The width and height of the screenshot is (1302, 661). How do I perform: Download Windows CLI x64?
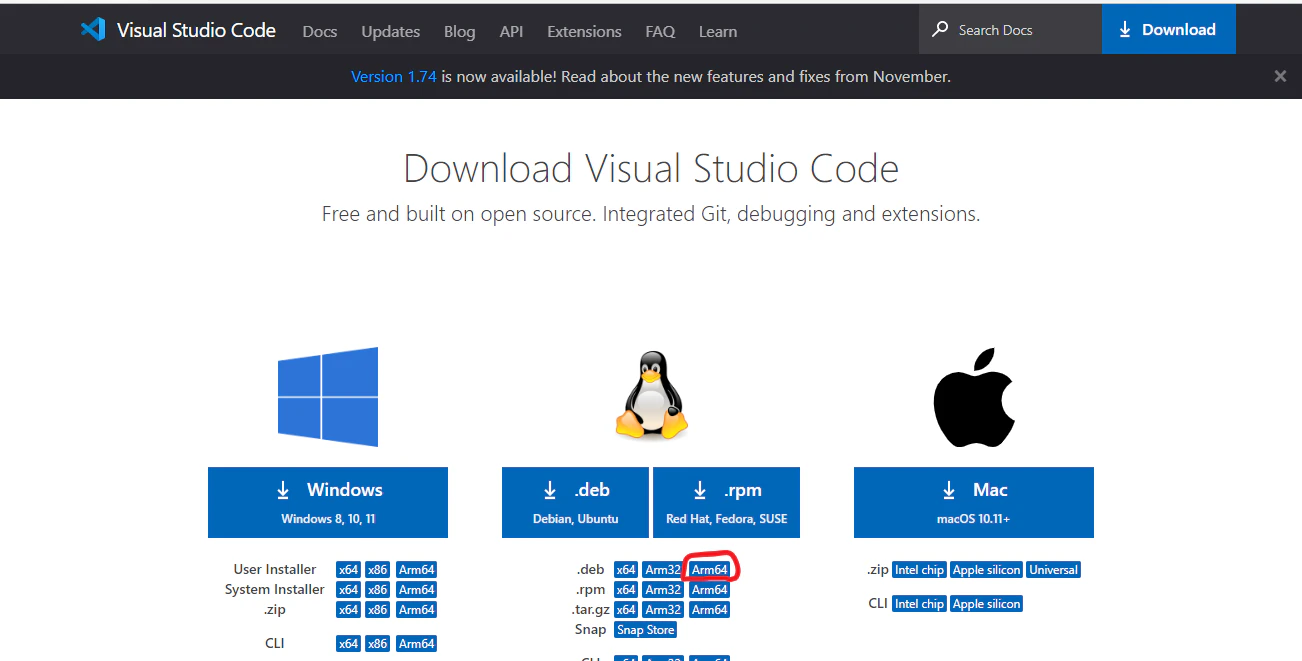click(x=348, y=644)
